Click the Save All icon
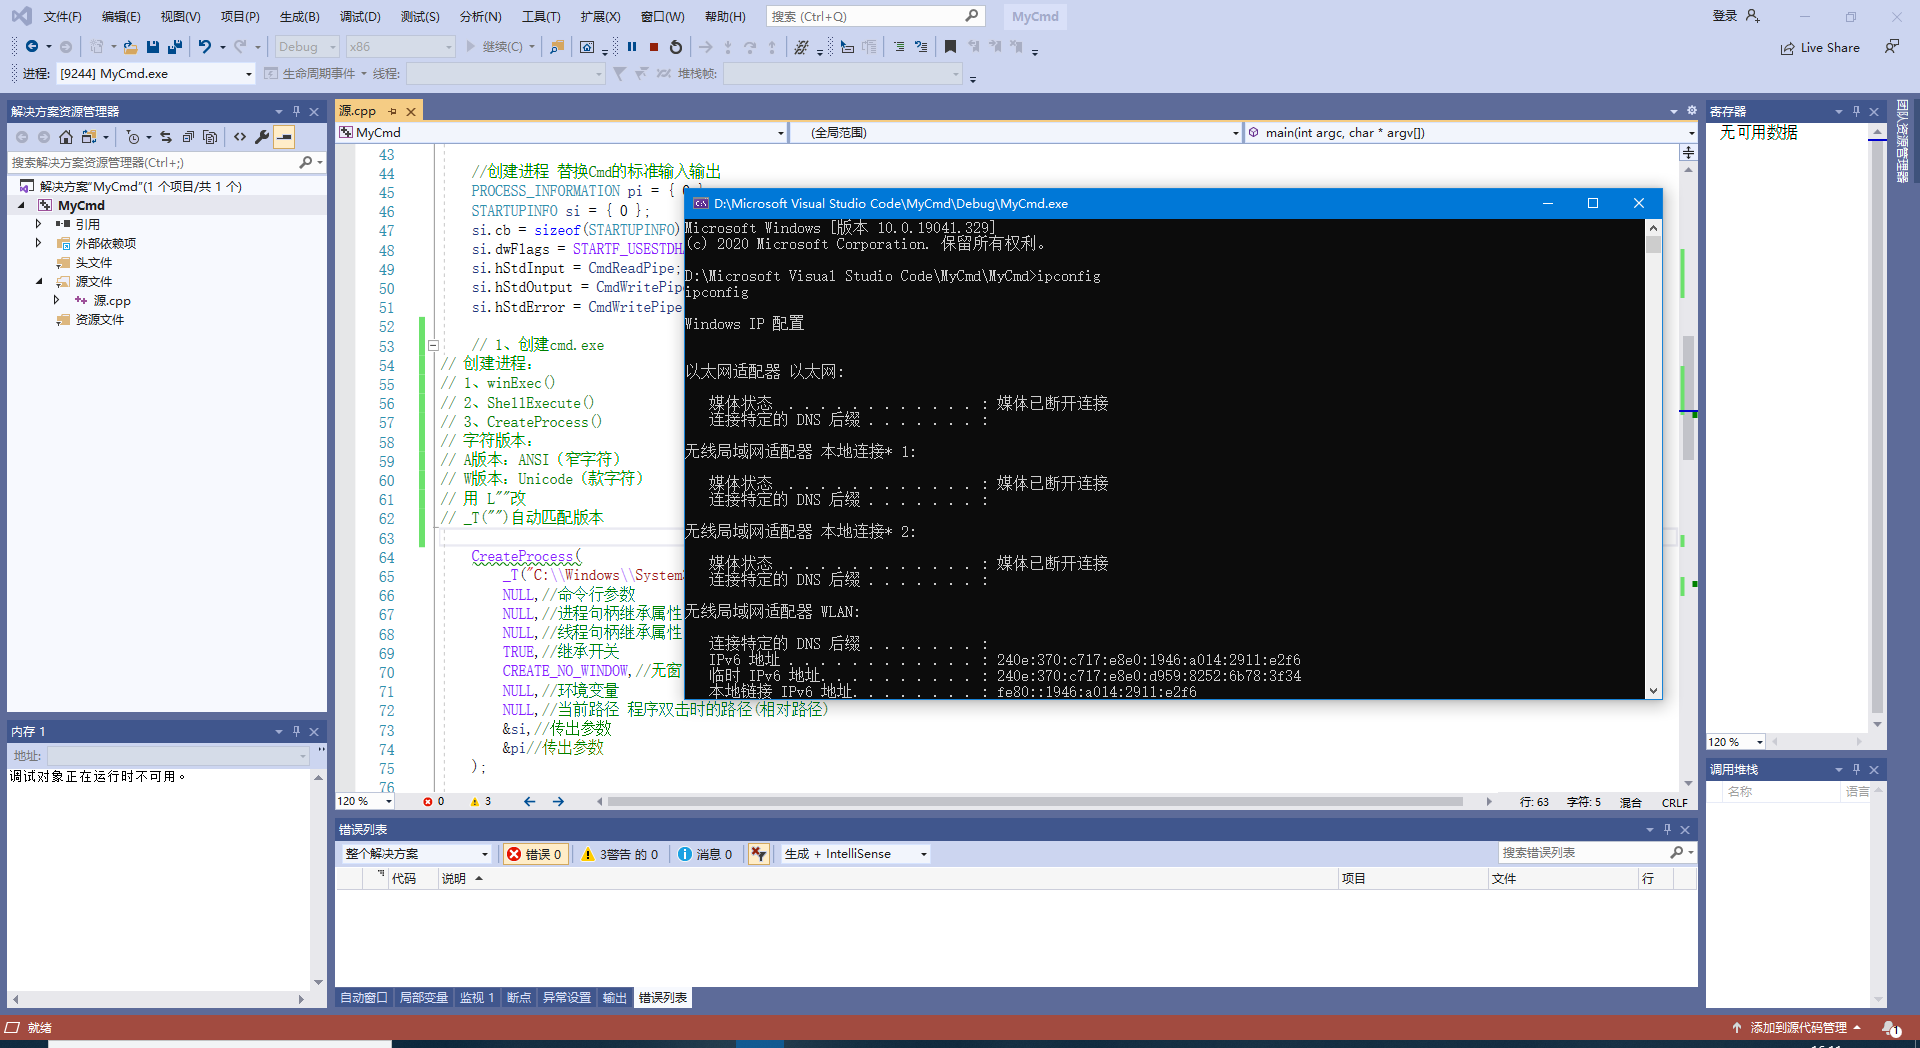This screenshot has width=1920, height=1048. (x=175, y=47)
